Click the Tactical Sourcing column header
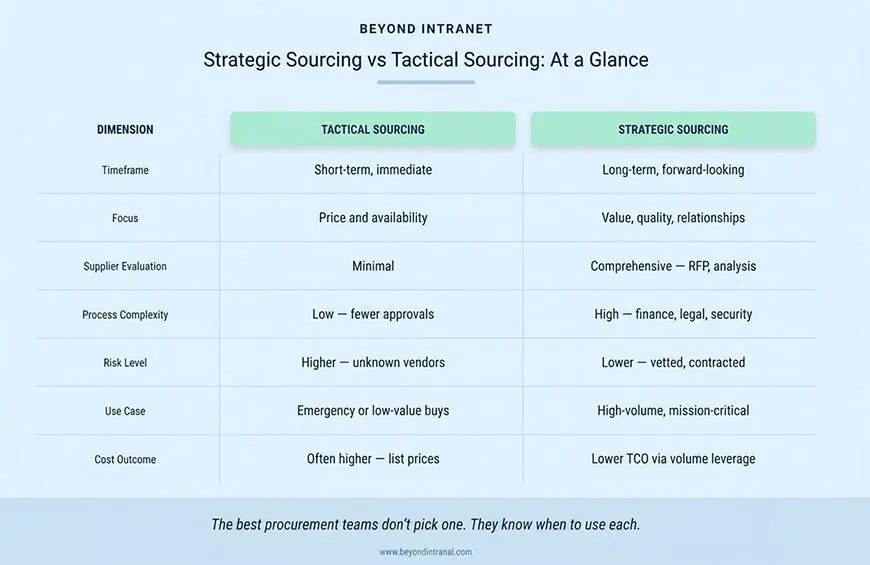The height and width of the screenshot is (565, 870). [x=372, y=129]
